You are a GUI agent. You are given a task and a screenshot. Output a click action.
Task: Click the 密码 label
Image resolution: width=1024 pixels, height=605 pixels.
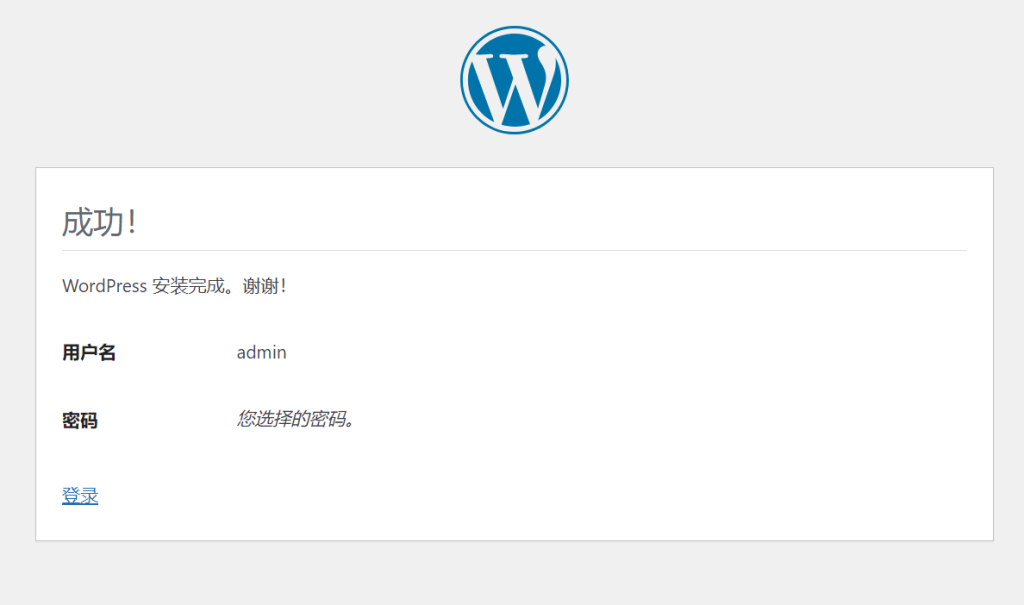point(80,421)
